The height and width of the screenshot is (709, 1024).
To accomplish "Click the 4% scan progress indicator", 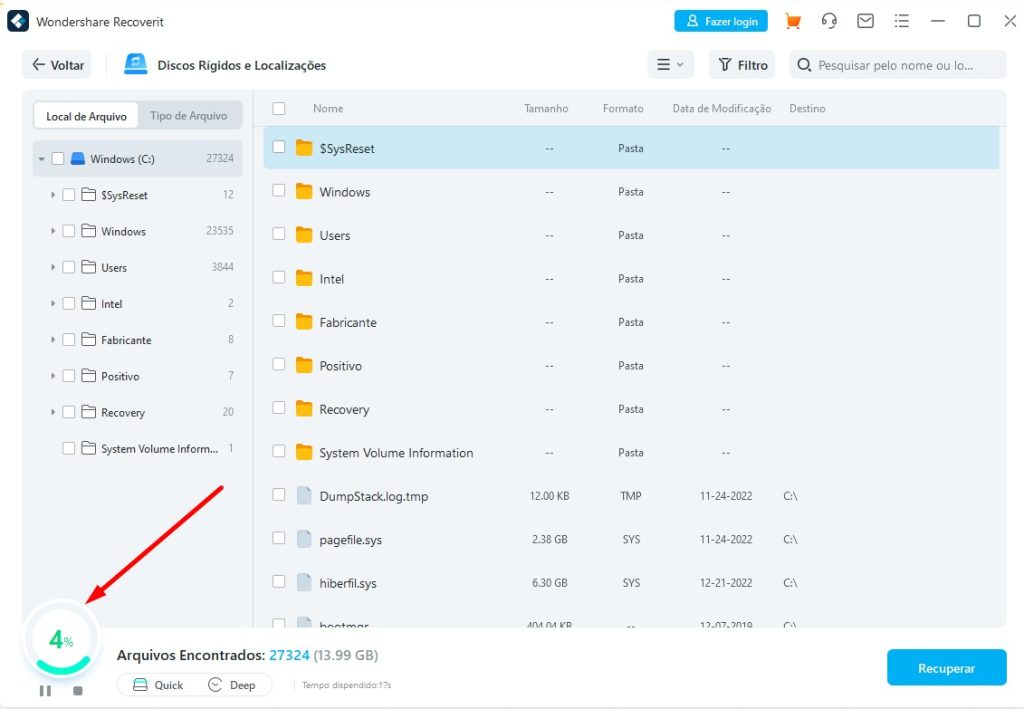I will (x=61, y=639).
